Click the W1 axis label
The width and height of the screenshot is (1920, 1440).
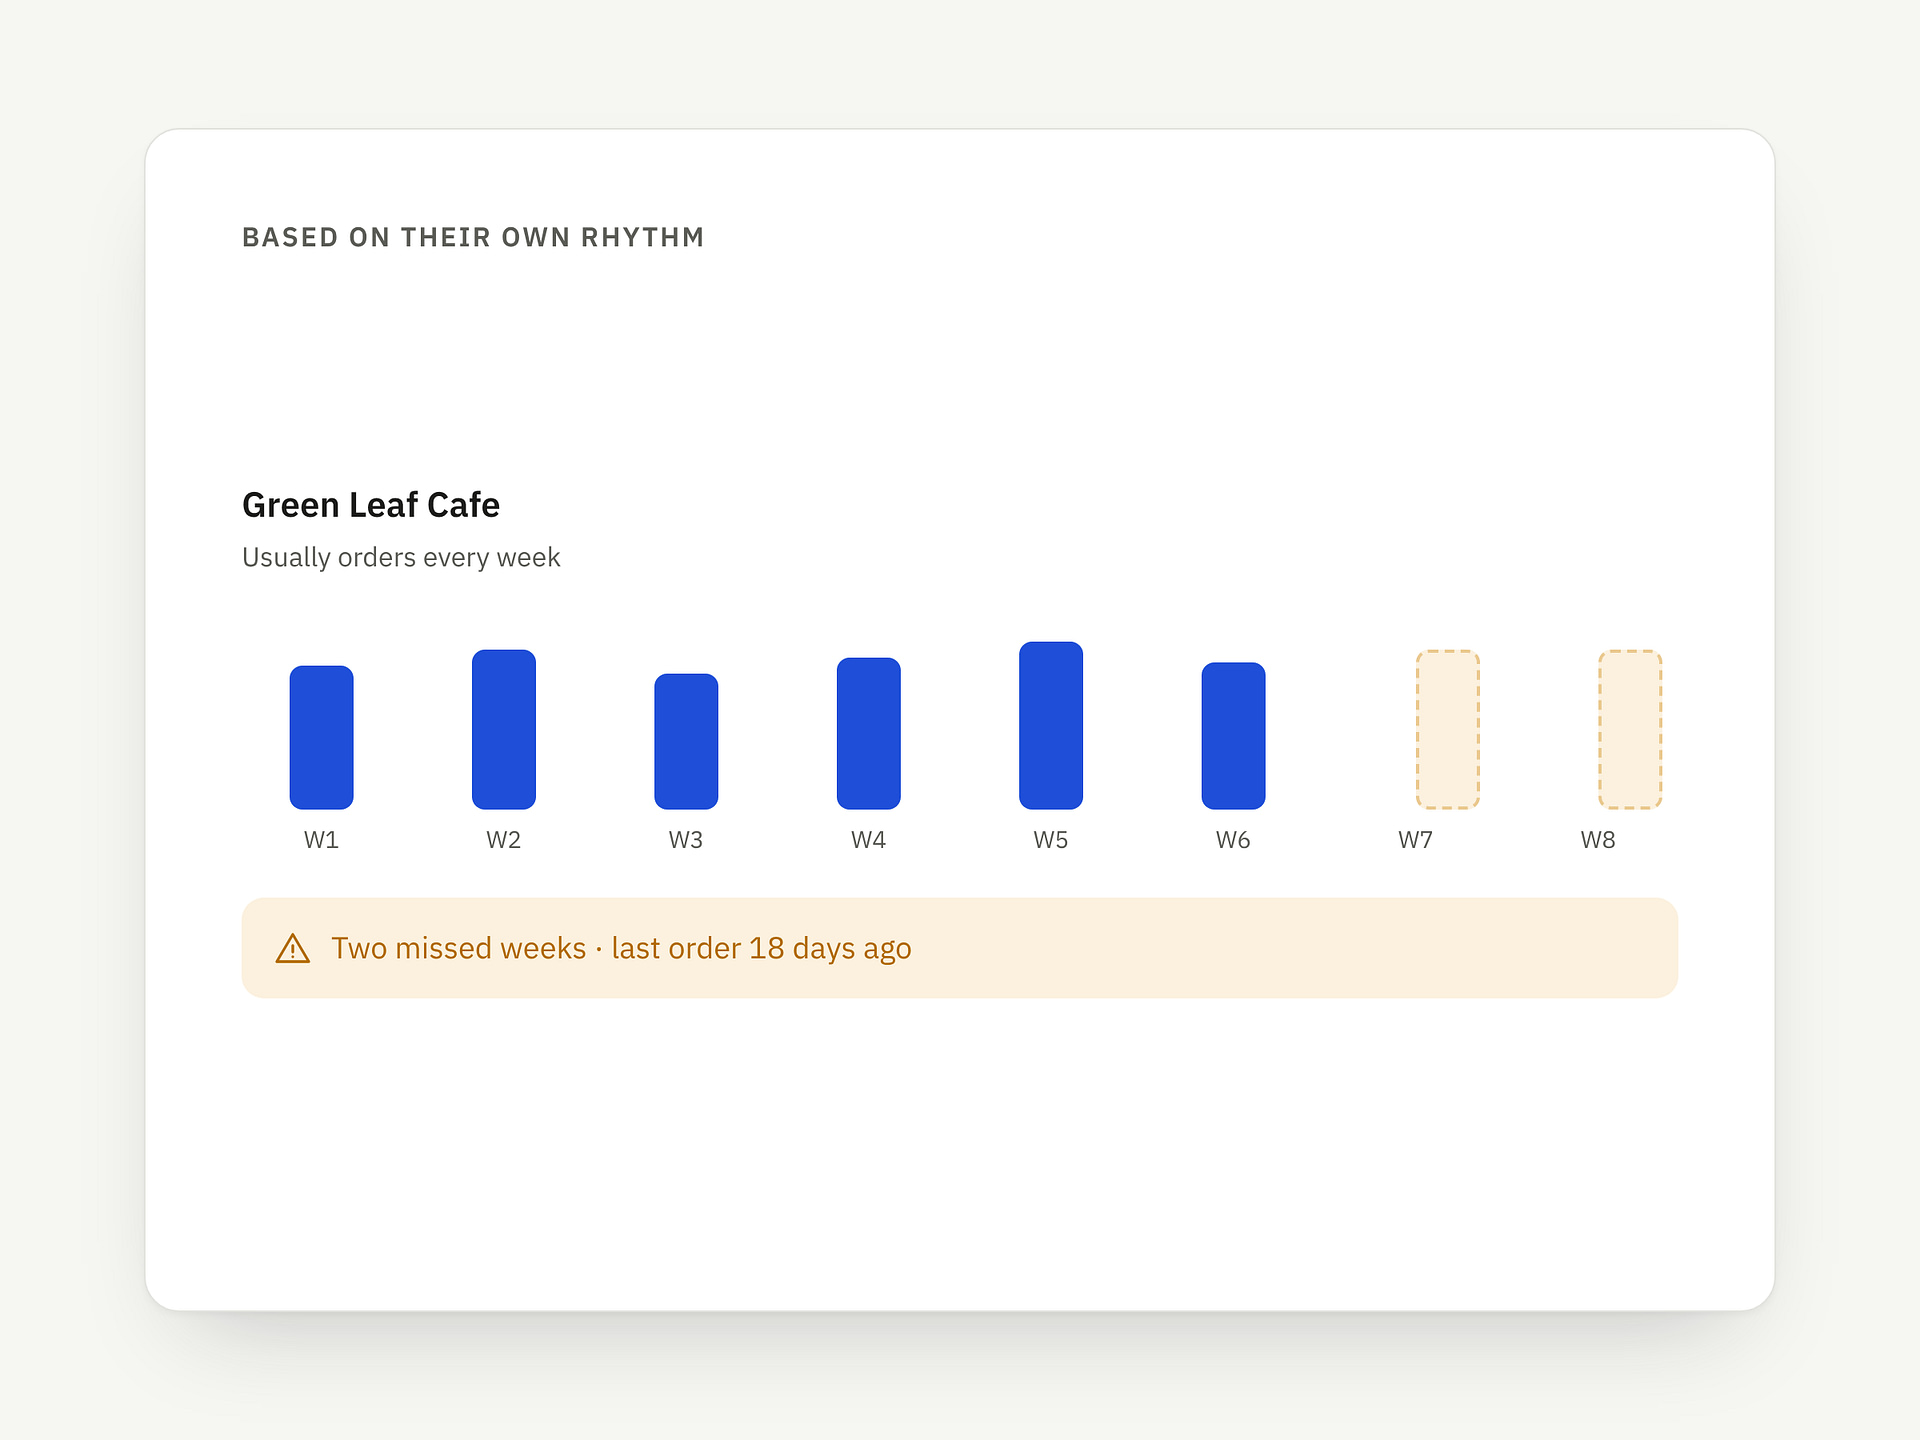coord(321,840)
